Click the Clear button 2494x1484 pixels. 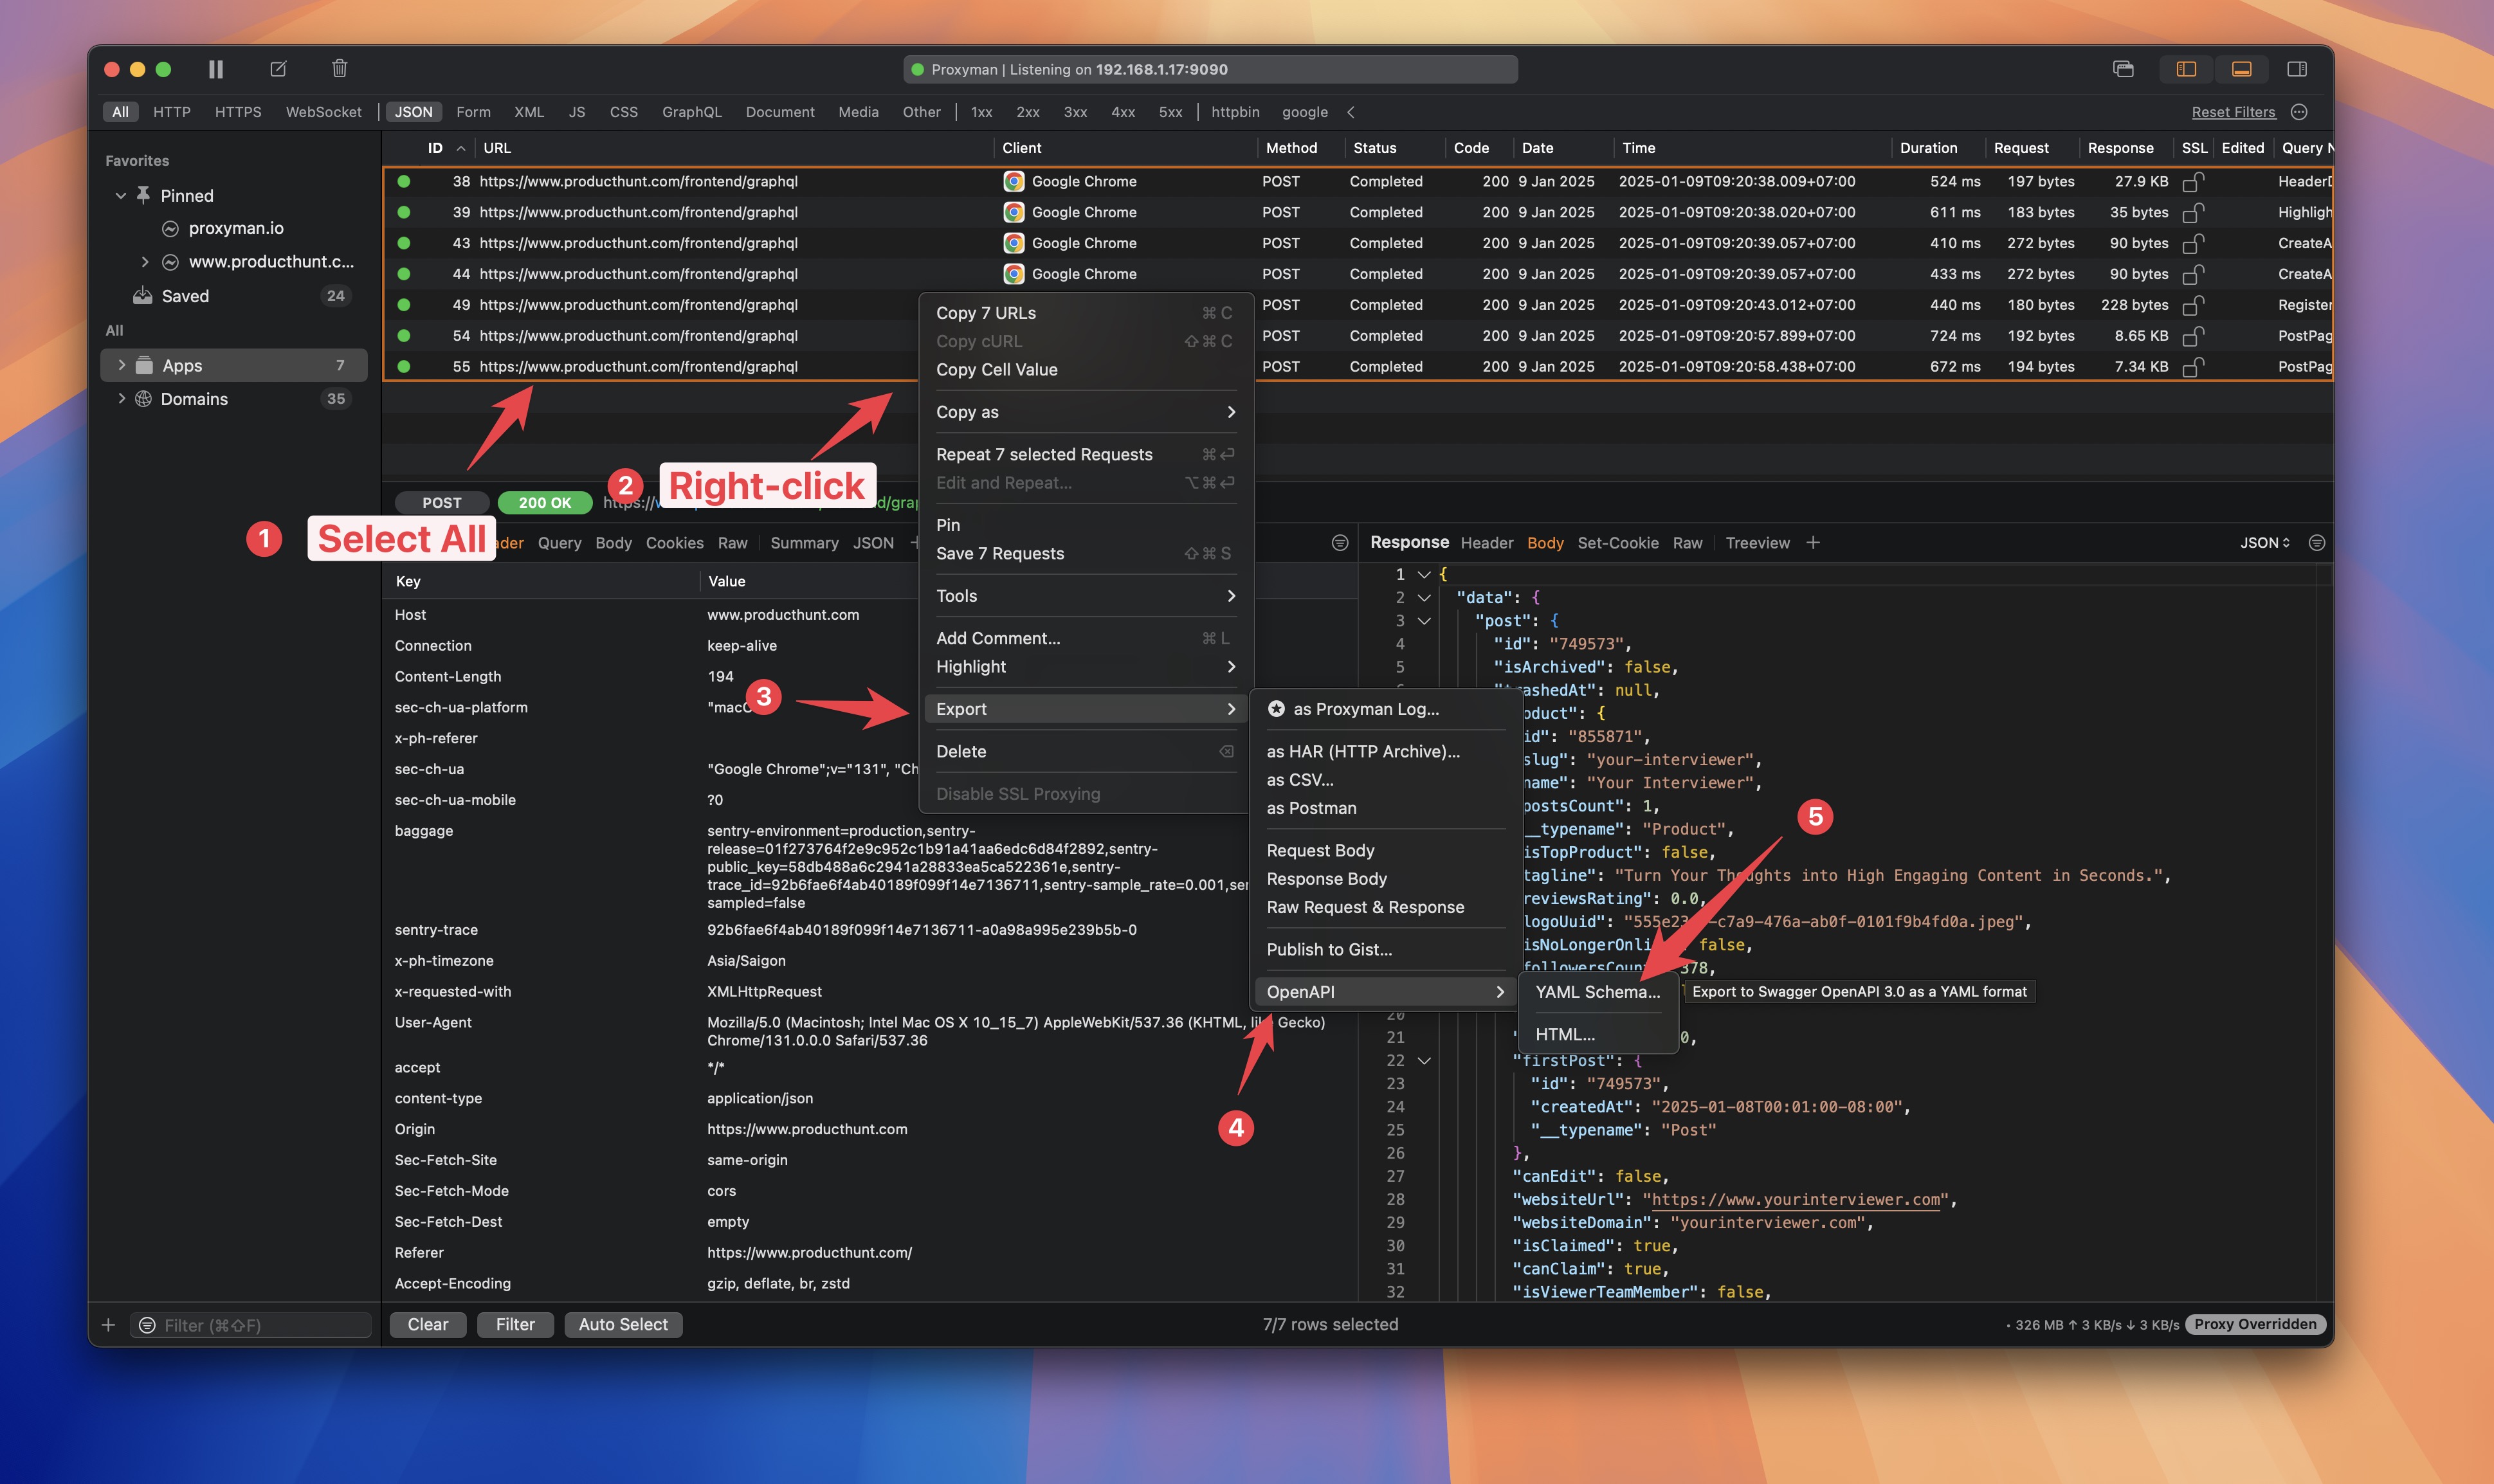(428, 1325)
